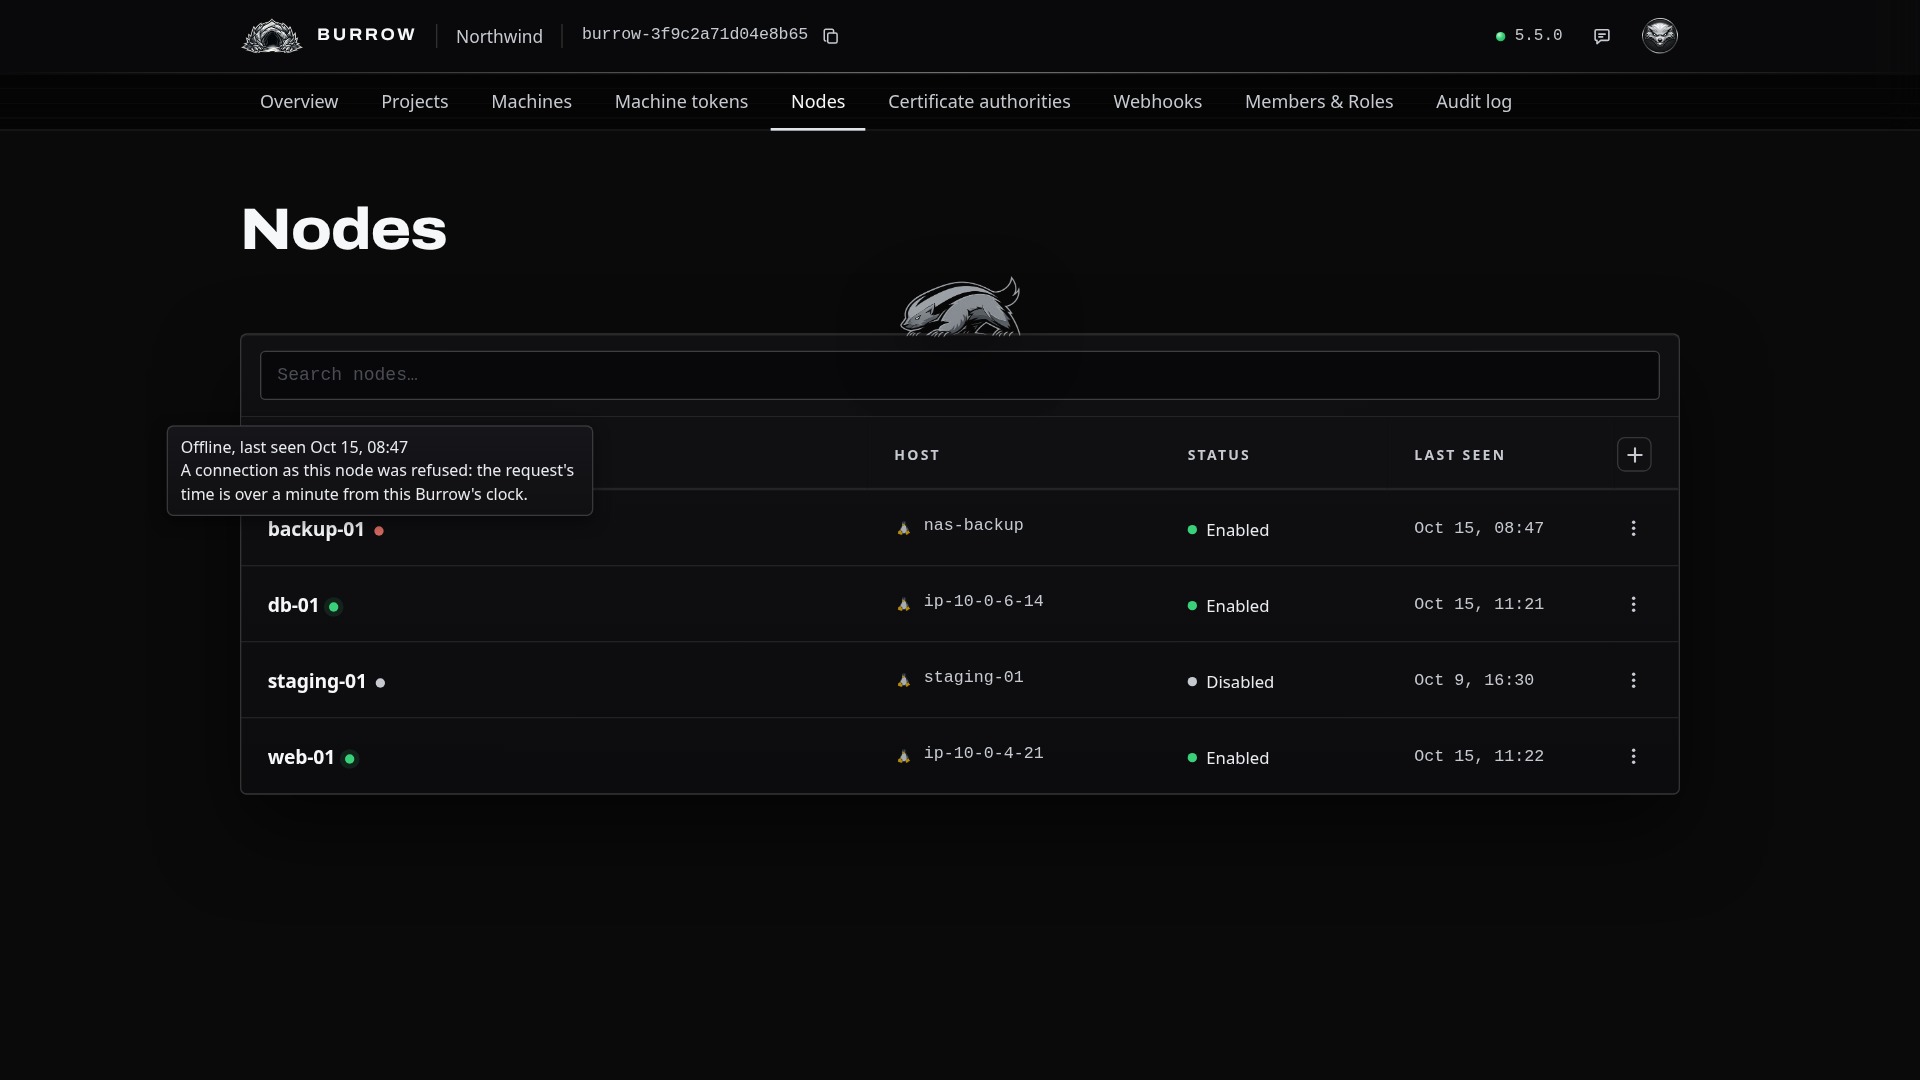This screenshot has width=1920, height=1080.
Task: Add a new node with the plus button
Action: point(1634,455)
